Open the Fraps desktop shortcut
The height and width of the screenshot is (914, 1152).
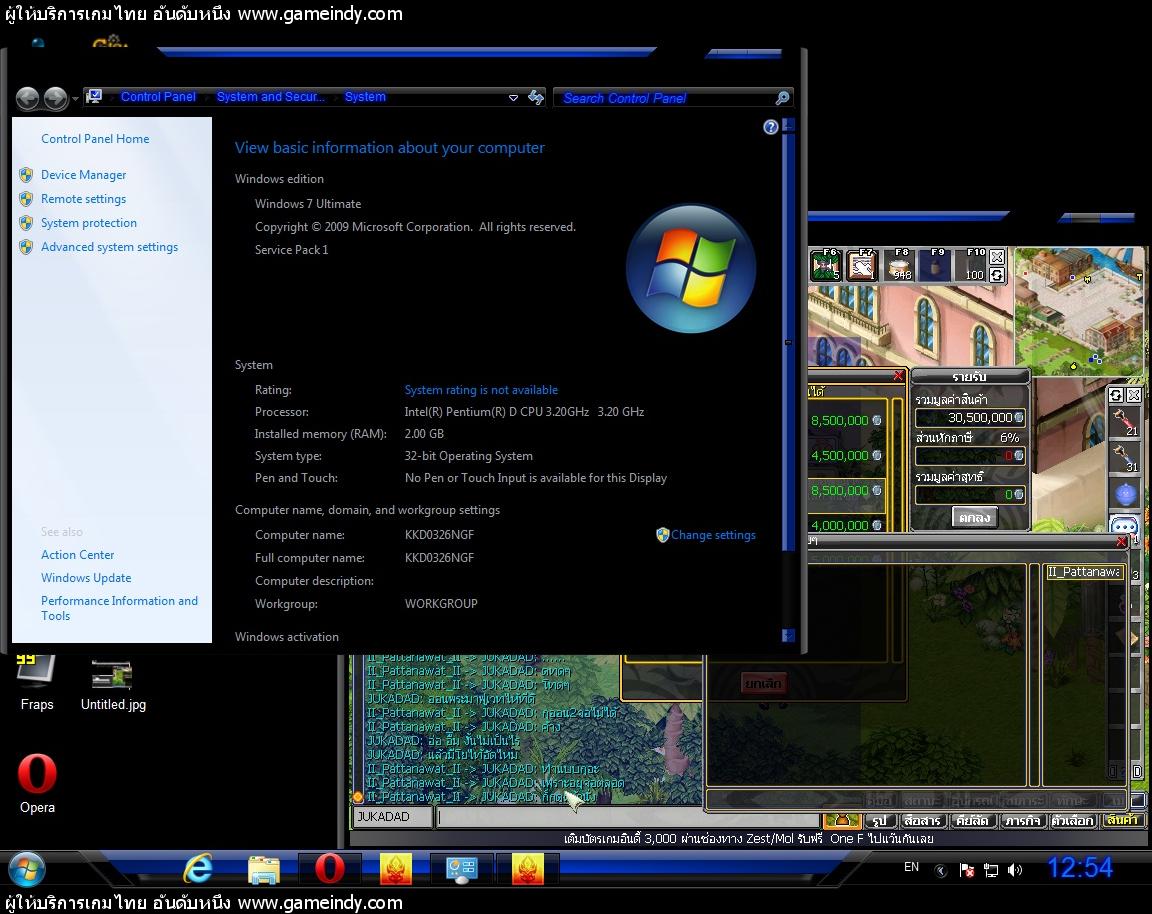click(36, 683)
